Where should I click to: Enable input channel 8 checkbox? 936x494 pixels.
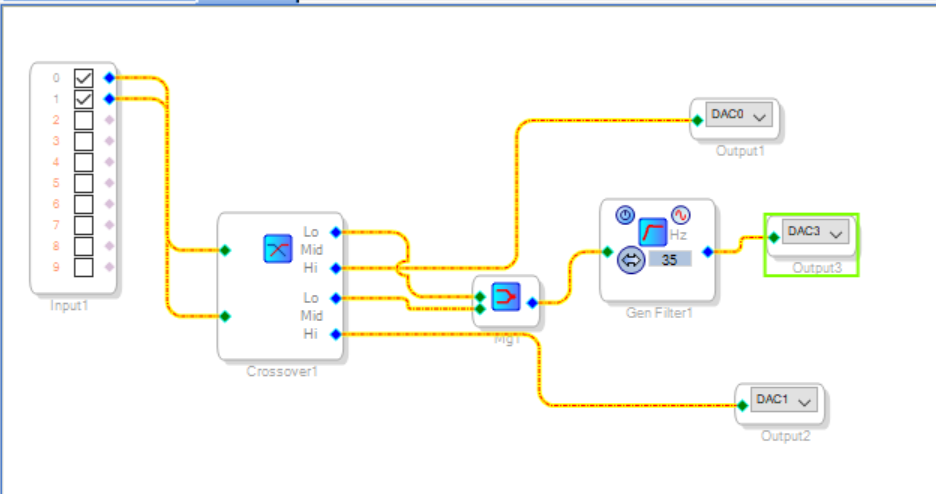(x=84, y=246)
